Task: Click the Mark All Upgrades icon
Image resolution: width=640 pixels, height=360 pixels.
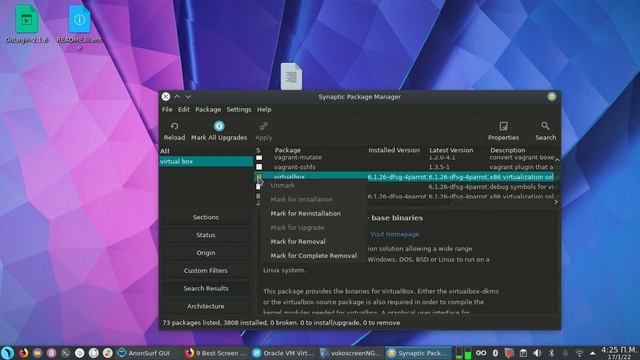Action: click(219, 126)
